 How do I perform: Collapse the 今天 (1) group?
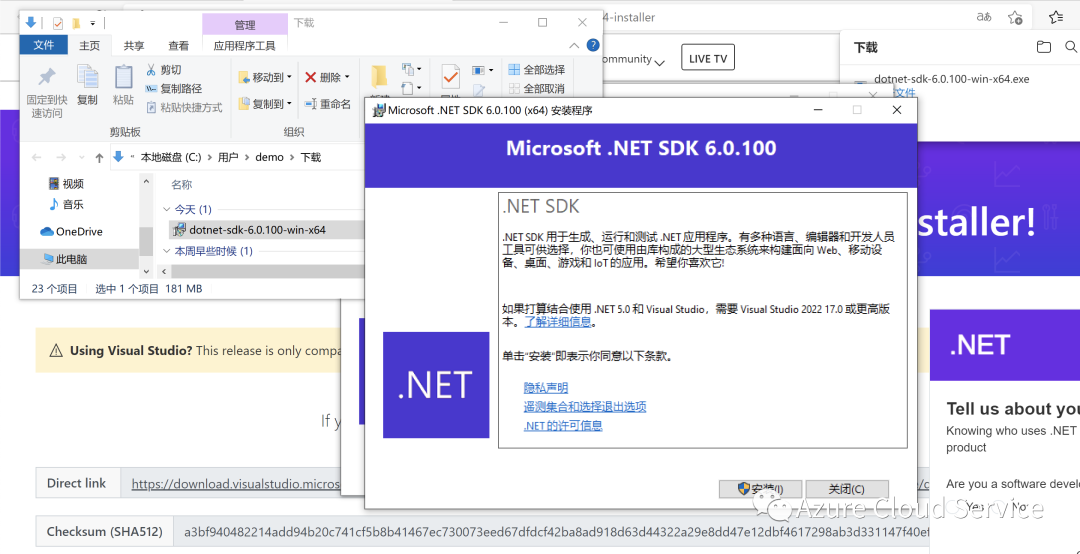pos(167,209)
